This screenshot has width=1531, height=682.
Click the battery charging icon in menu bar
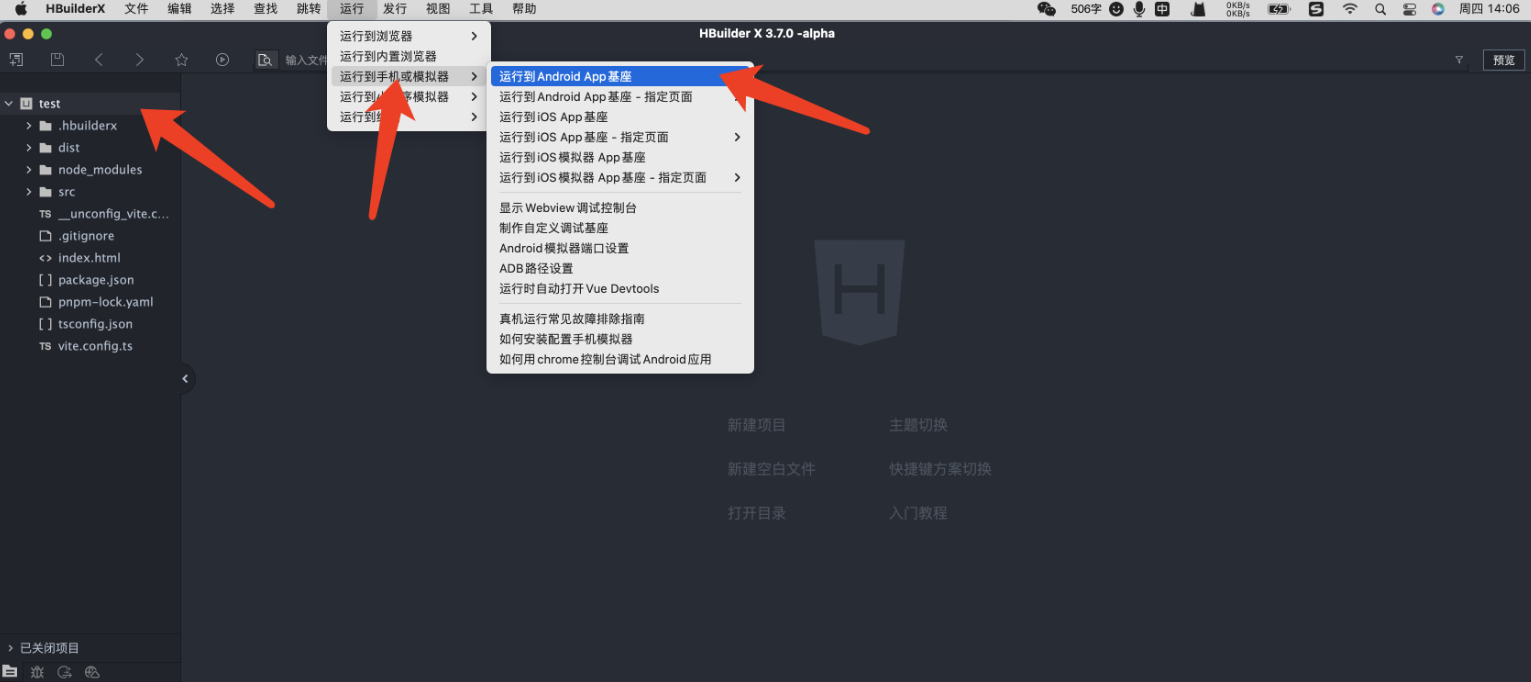[x=1279, y=9]
